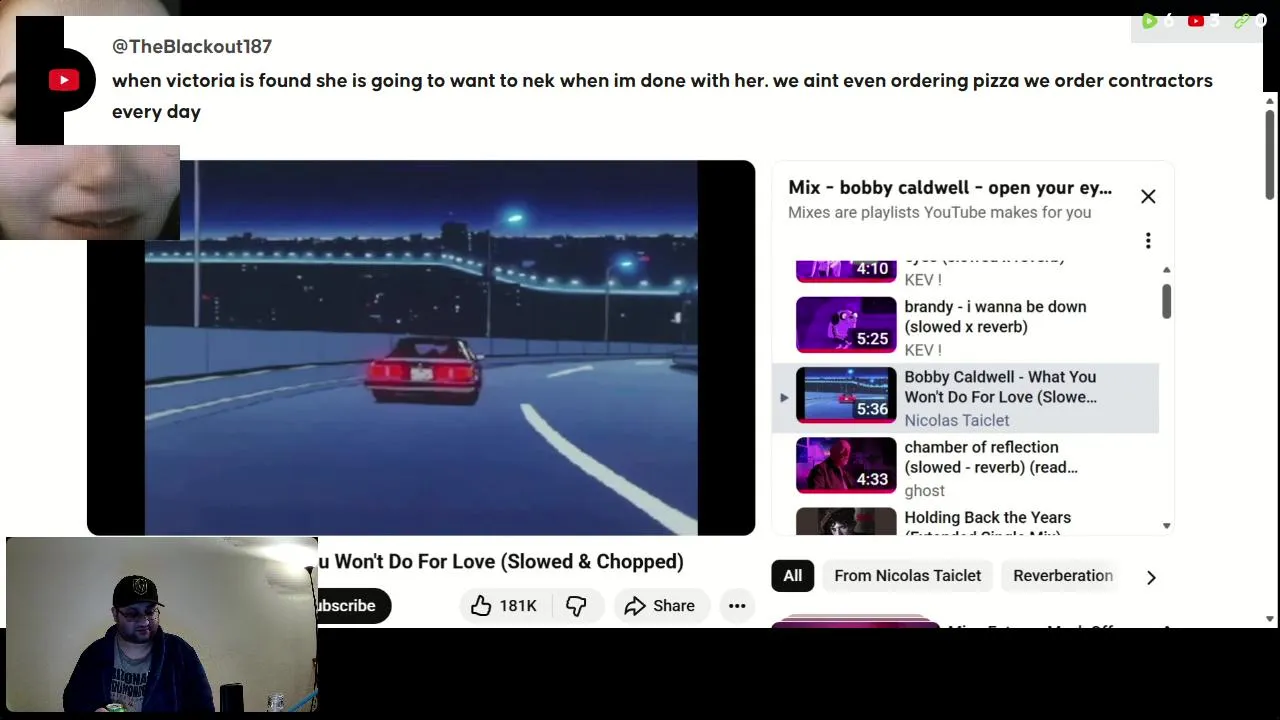Click the green chain link icon
Image resolution: width=1280 pixels, height=720 pixels.
(x=1242, y=20)
